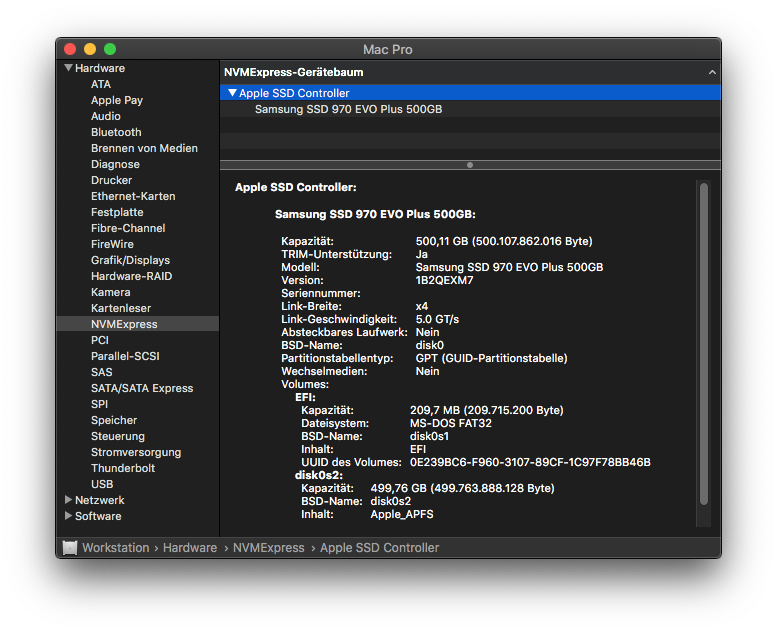Open the USB hardware category
Image resolution: width=777 pixels, height=632 pixels.
click(102, 484)
